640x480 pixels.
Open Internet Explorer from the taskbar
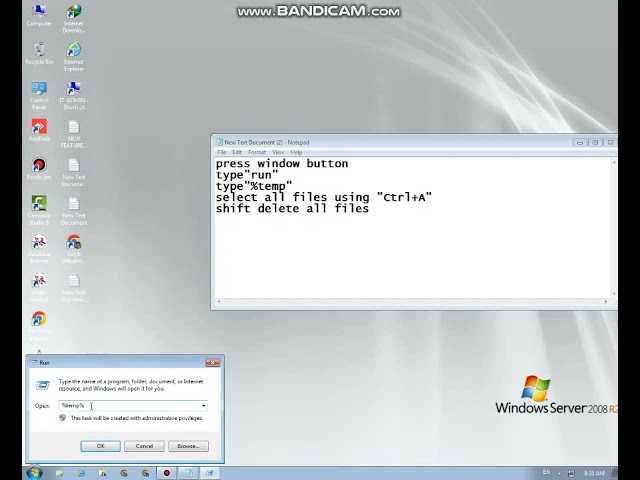pyautogui.click(x=81, y=473)
